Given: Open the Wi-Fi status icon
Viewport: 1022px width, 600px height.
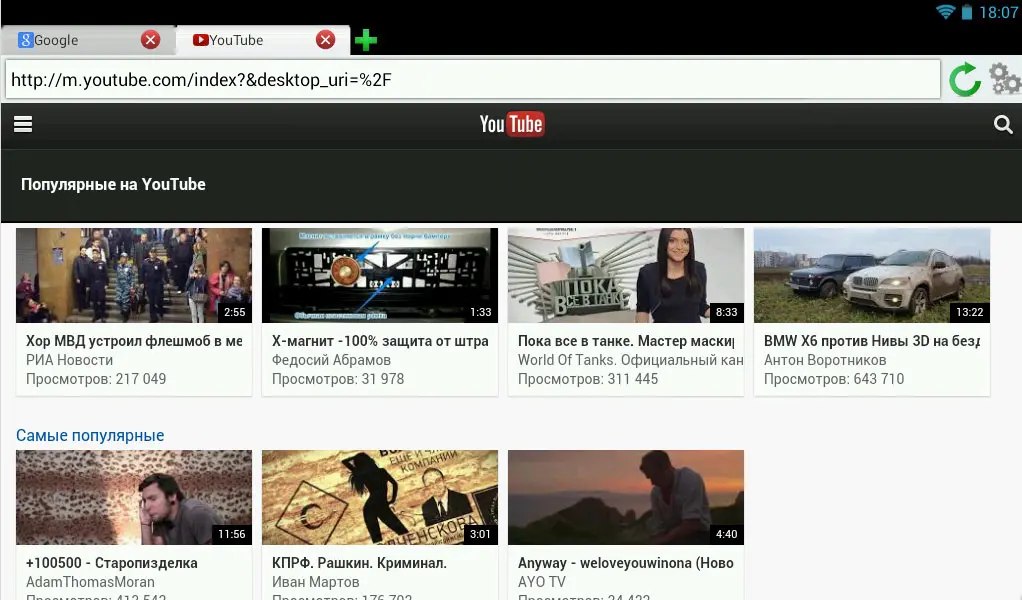Looking at the screenshot, I should [x=945, y=12].
